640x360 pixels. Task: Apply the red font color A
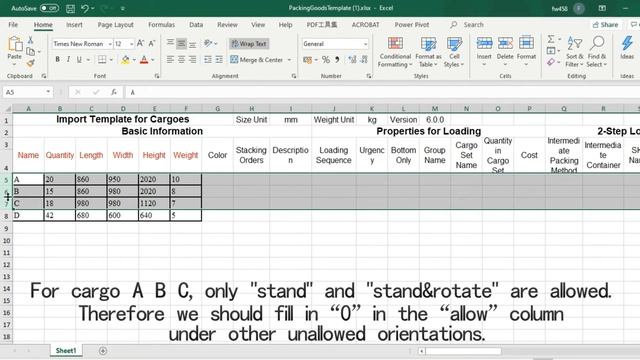click(x=144, y=60)
